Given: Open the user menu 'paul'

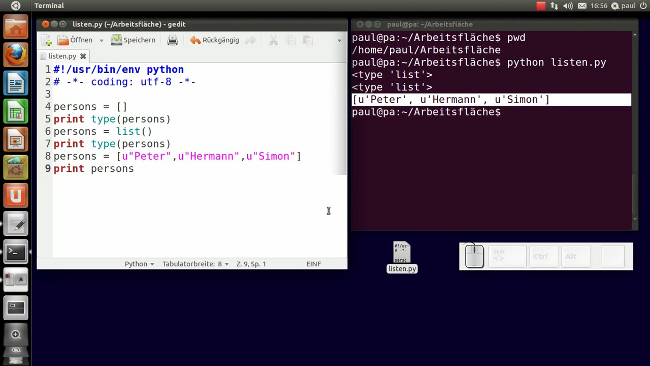Looking at the screenshot, I should (623, 5).
